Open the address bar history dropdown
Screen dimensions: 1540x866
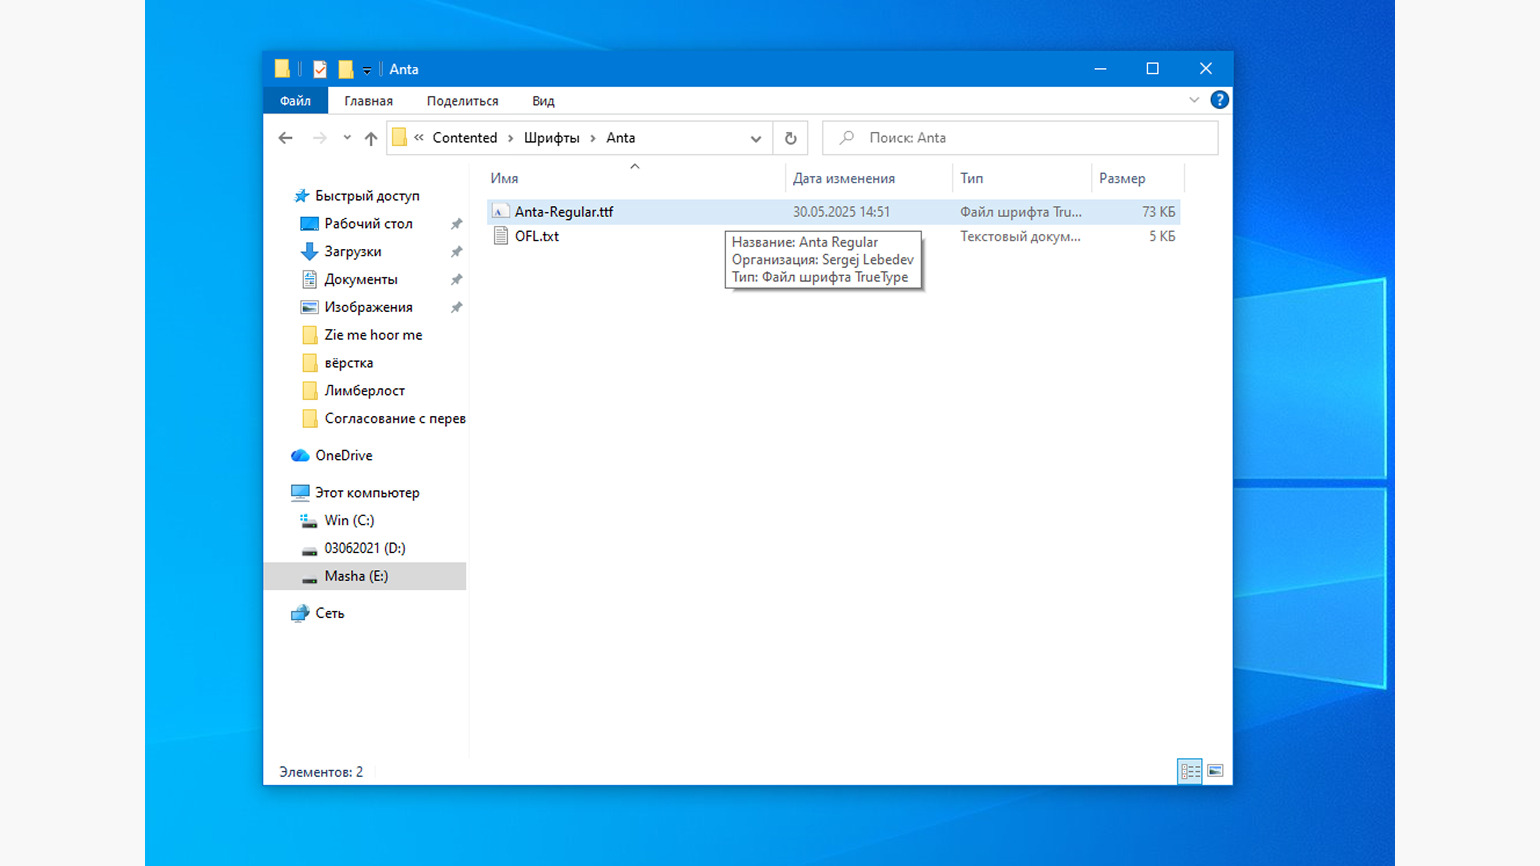click(756, 138)
